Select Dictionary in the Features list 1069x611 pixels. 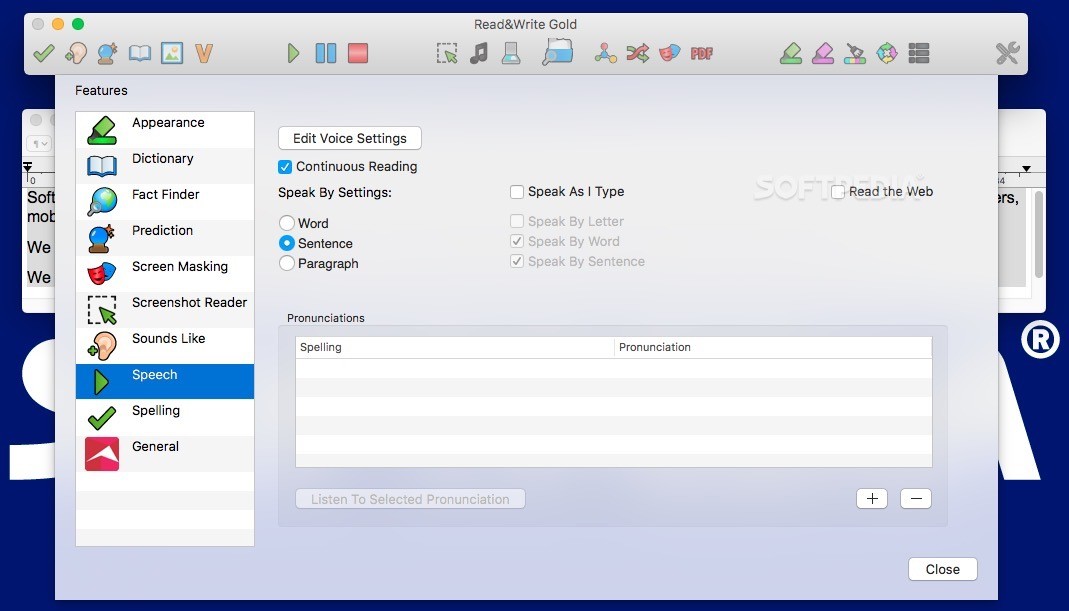click(x=165, y=166)
